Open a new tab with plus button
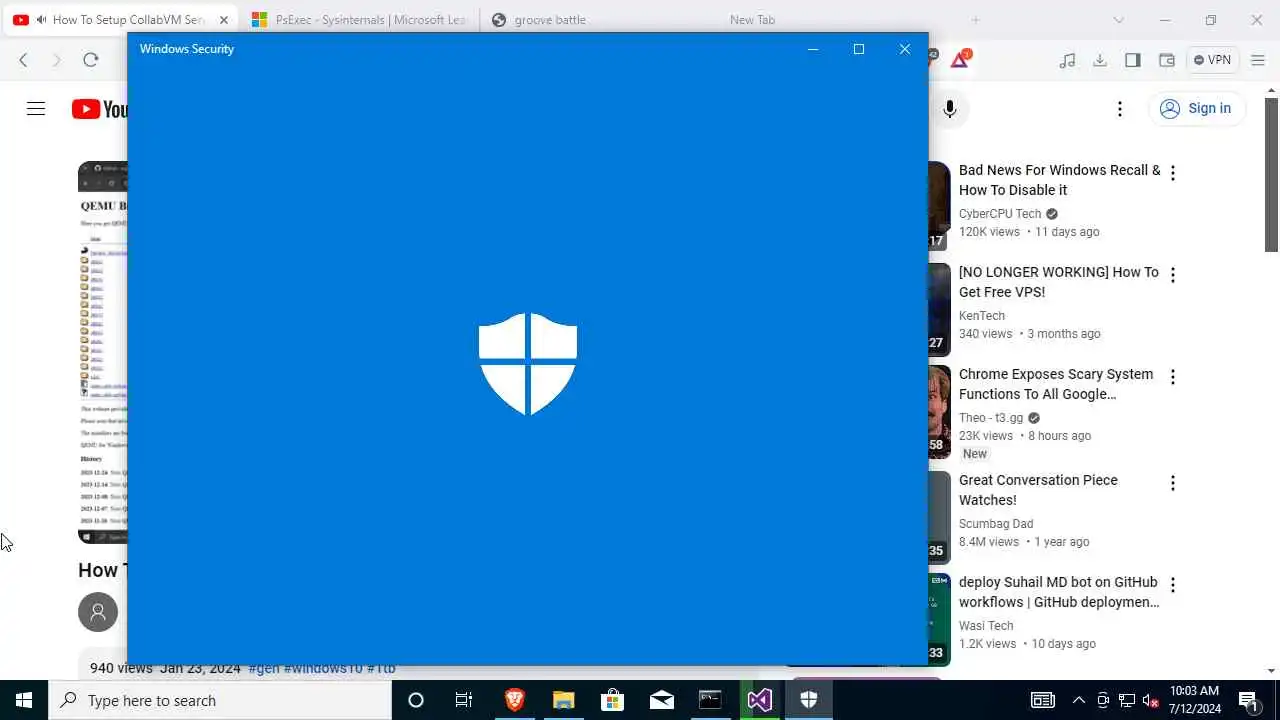Image resolution: width=1280 pixels, height=720 pixels. click(x=975, y=20)
